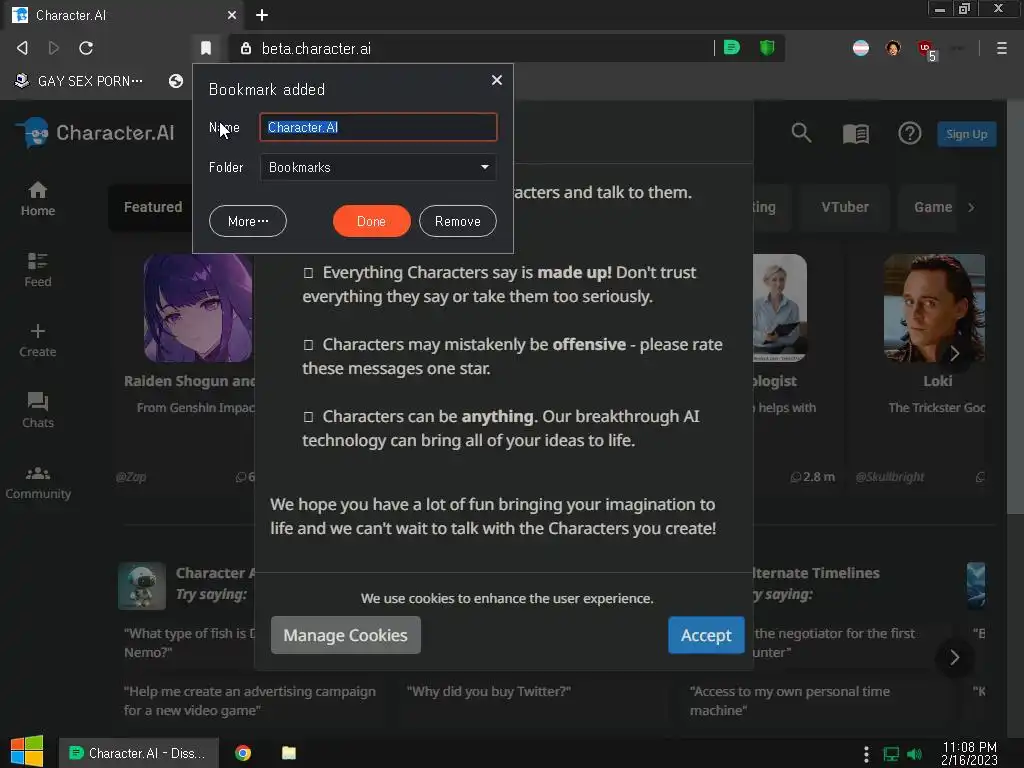Click the Character.AI logo in the header

pyautogui.click(x=95, y=133)
